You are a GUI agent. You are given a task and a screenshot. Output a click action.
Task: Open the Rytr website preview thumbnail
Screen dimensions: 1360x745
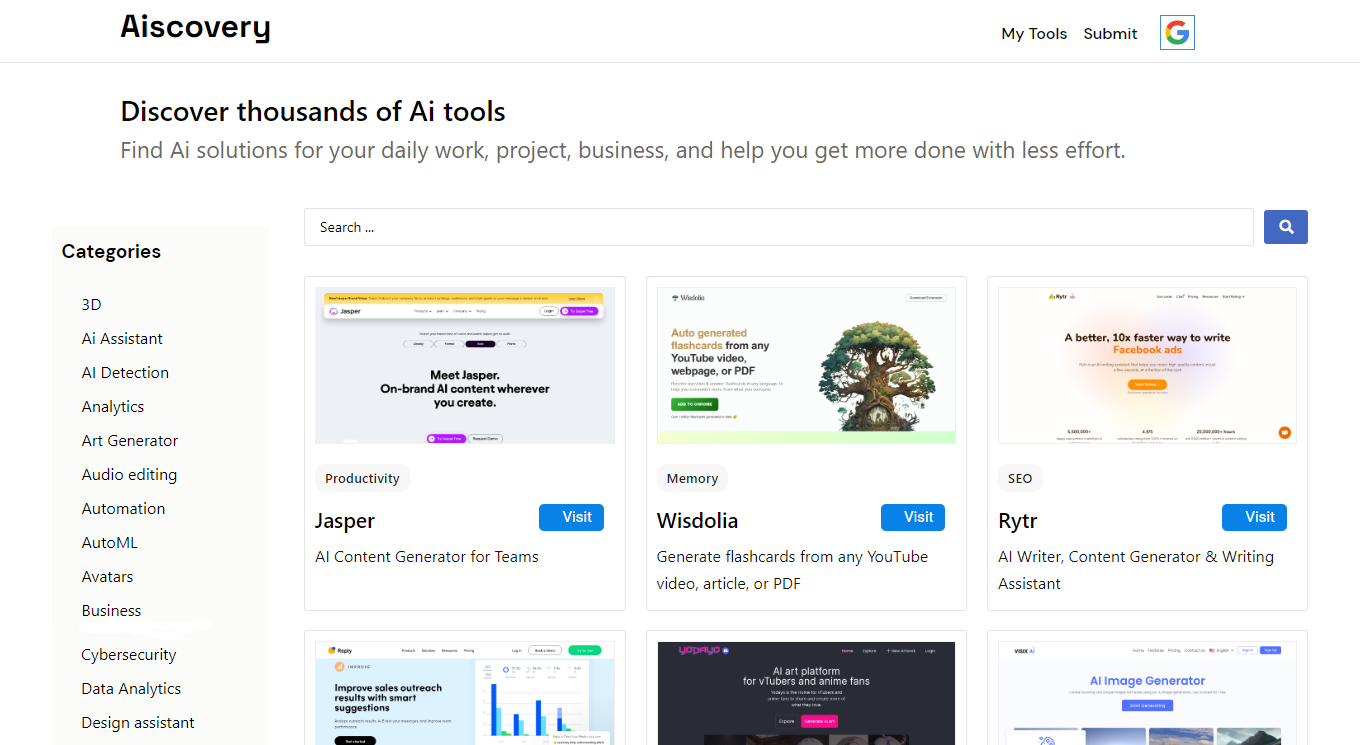click(x=1147, y=365)
